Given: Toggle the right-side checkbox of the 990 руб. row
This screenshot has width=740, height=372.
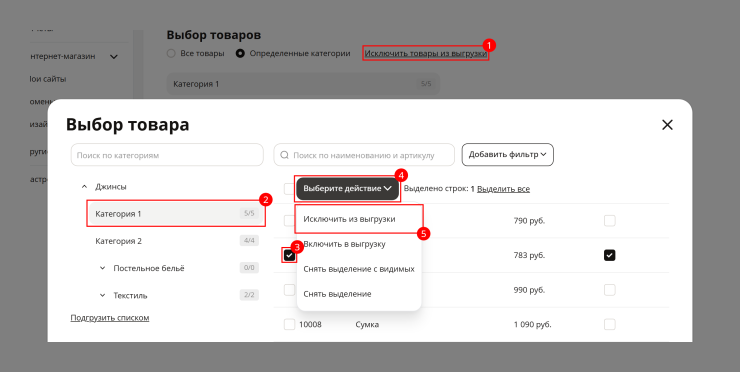Looking at the screenshot, I should 610,290.
